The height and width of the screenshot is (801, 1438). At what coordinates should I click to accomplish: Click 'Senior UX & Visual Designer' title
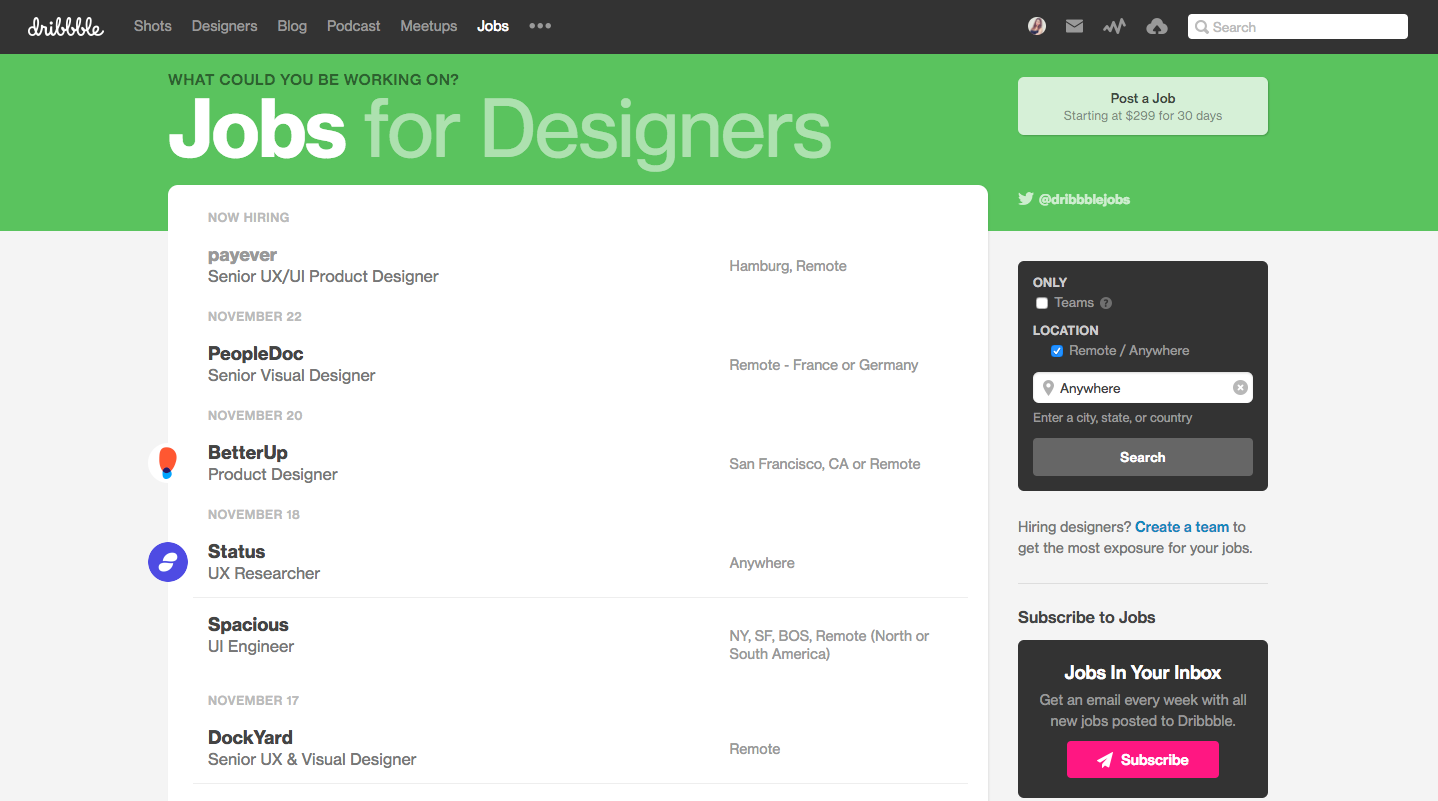[x=312, y=760]
